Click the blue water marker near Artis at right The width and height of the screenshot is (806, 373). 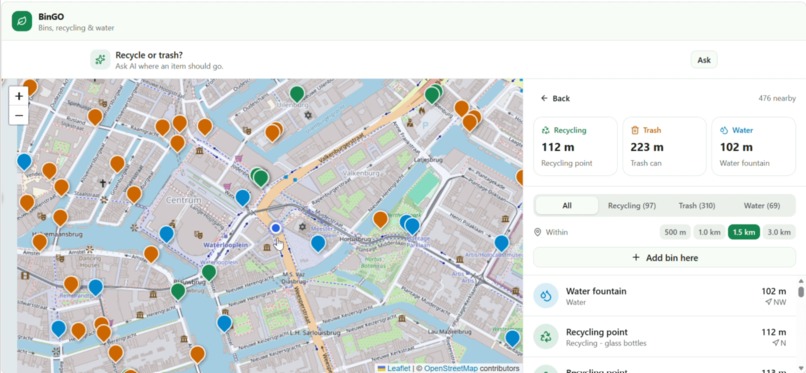(x=502, y=243)
